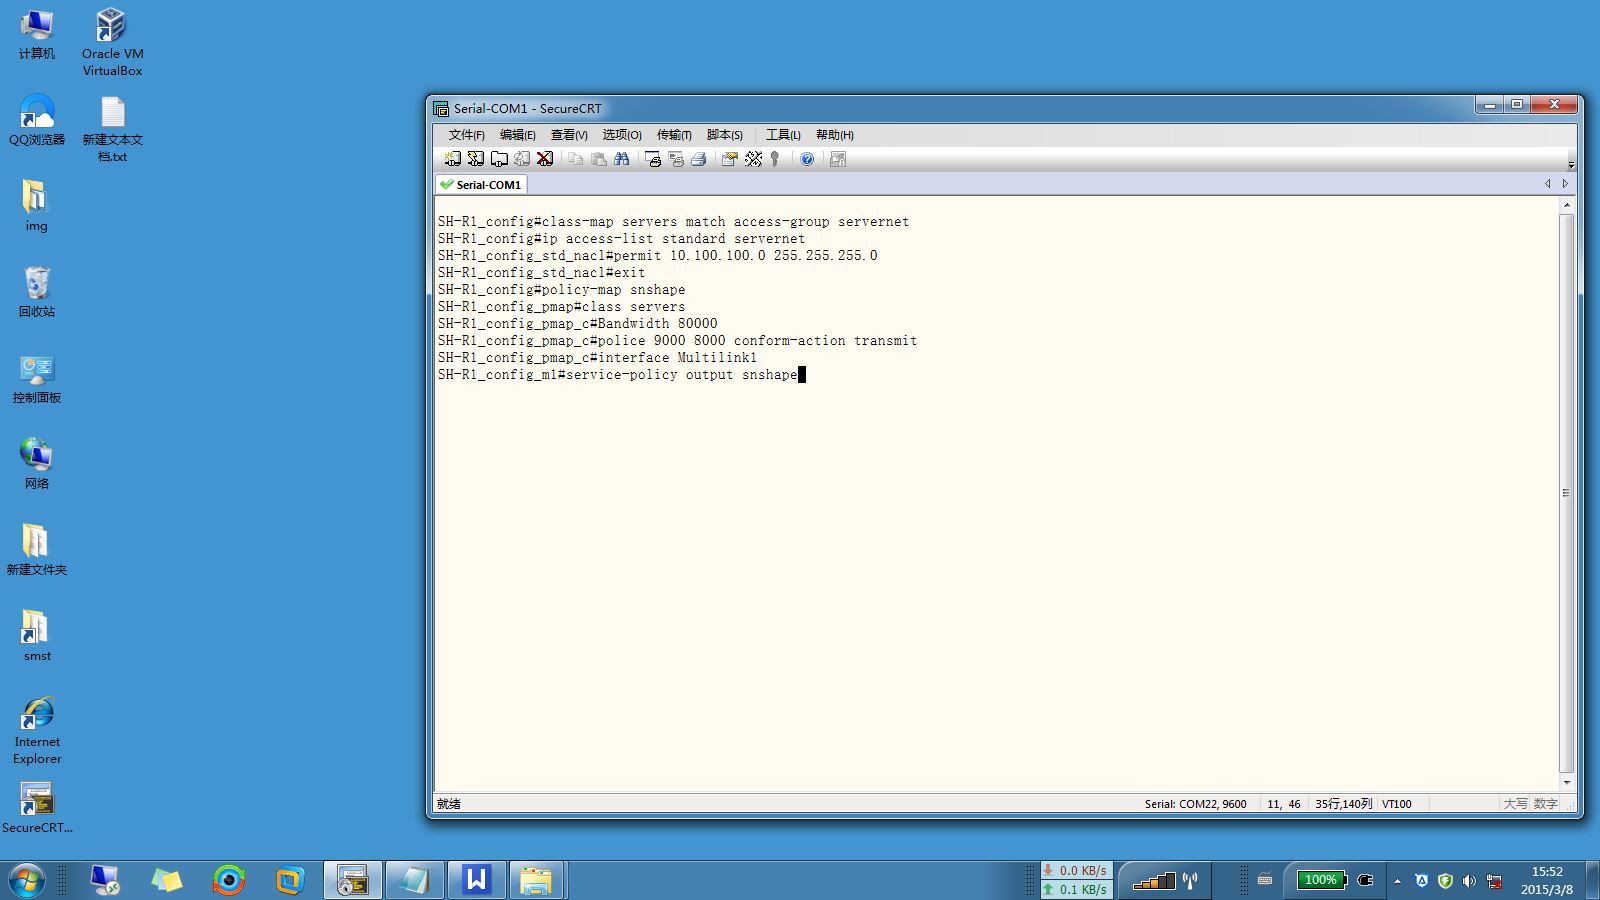Select the img folder on desktop
Viewport: 1600px width, 900px height.
click(x=36, y=206)
